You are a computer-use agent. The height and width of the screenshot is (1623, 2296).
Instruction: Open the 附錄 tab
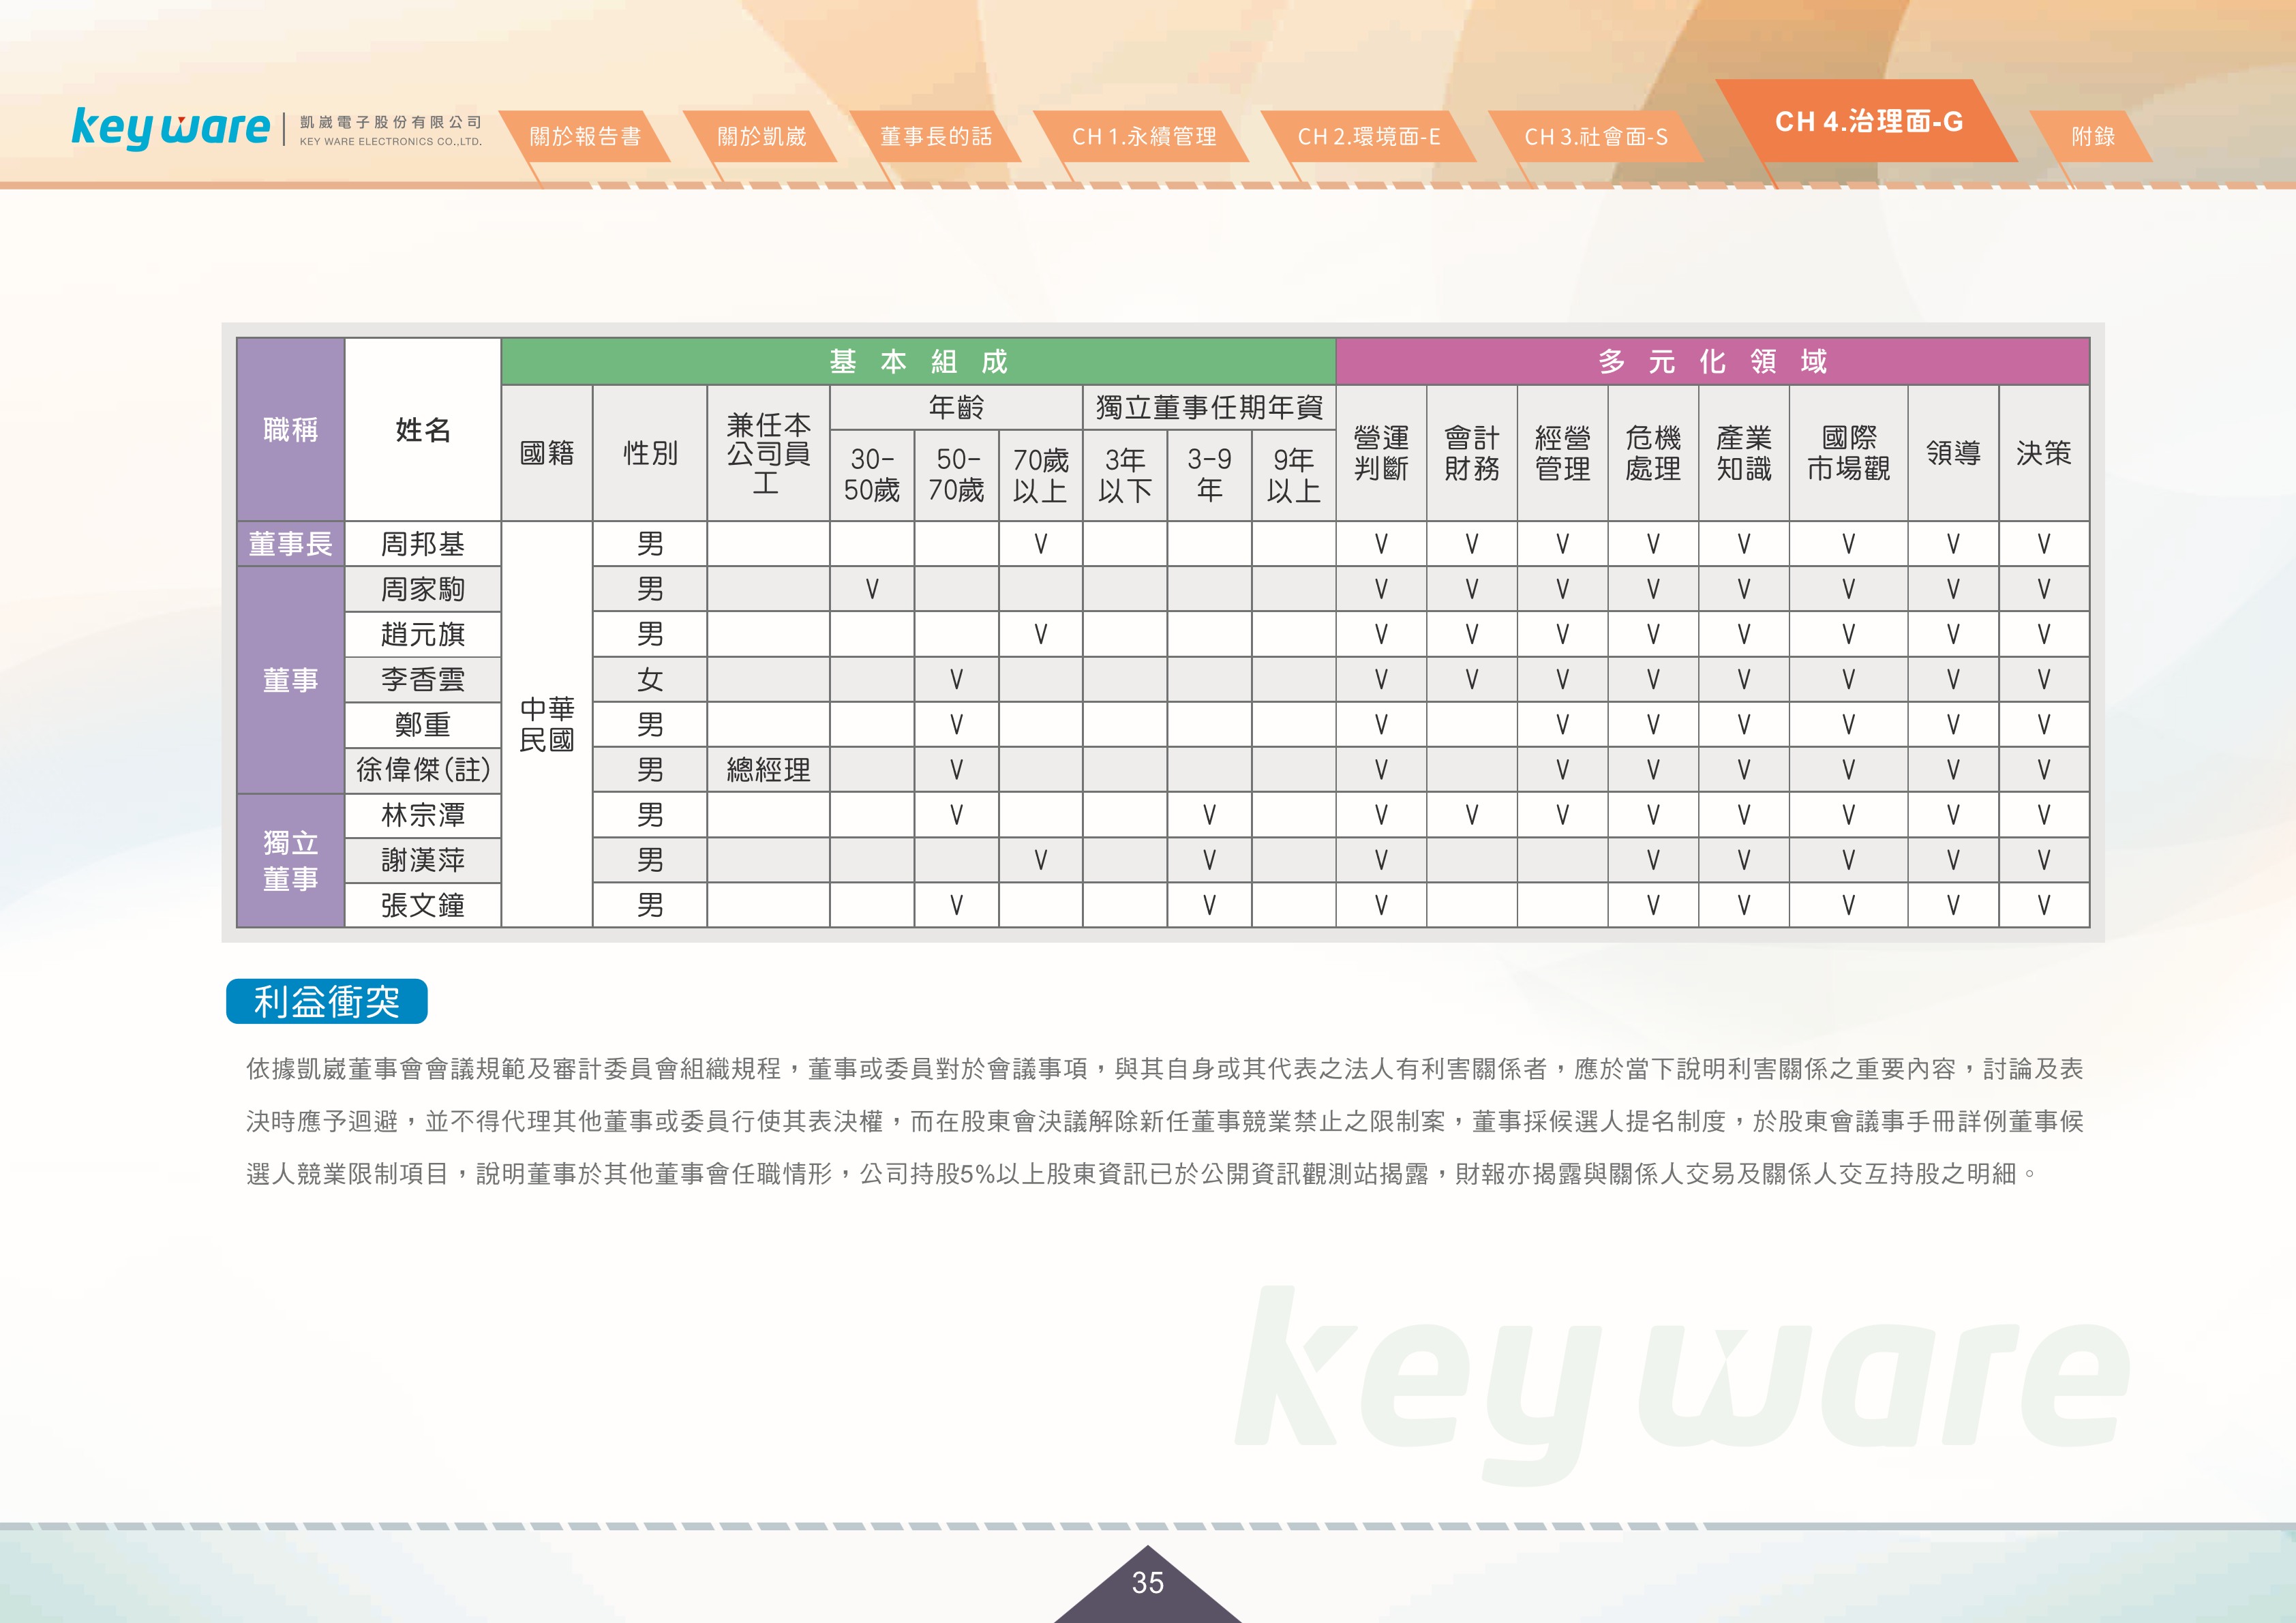pyautogui.click(x=2092, y=136)
